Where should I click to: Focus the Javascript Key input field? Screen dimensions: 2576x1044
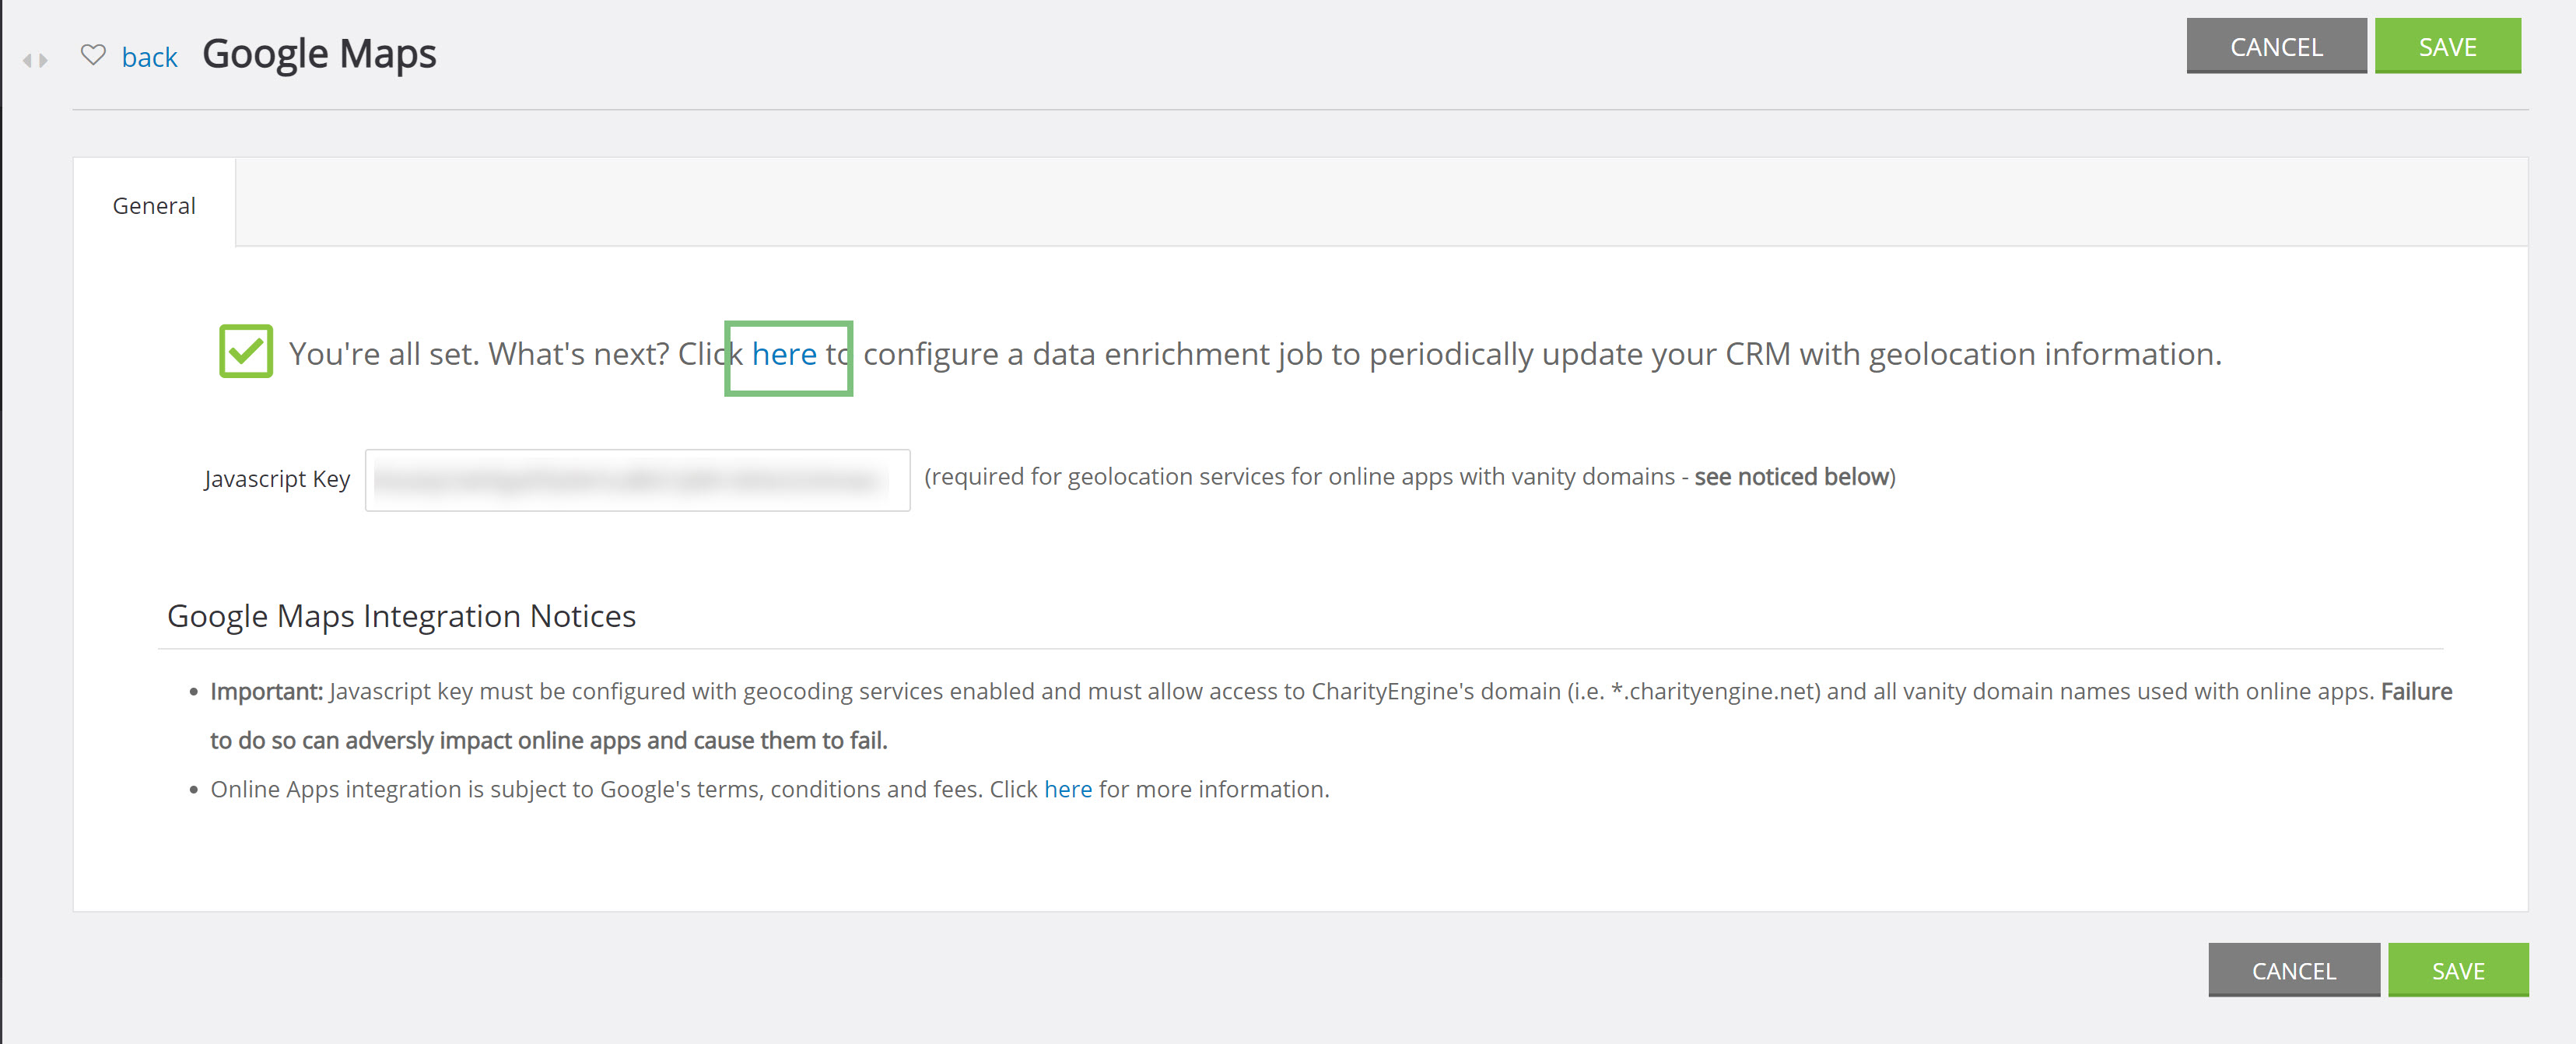point(637,480)
